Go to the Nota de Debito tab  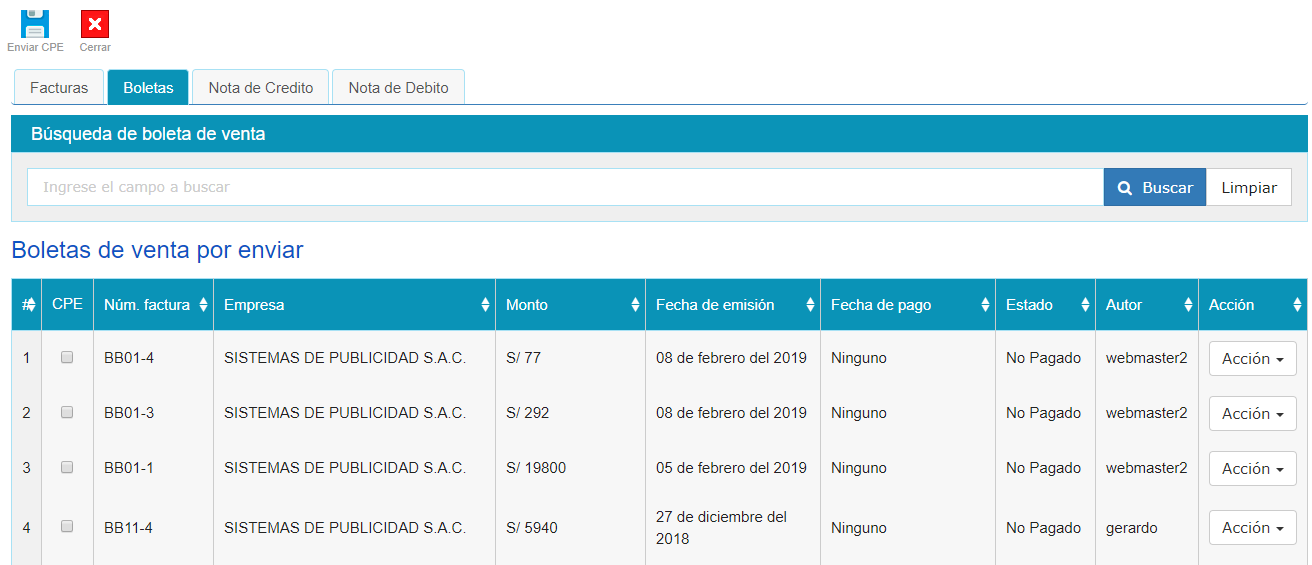(398, 88)
